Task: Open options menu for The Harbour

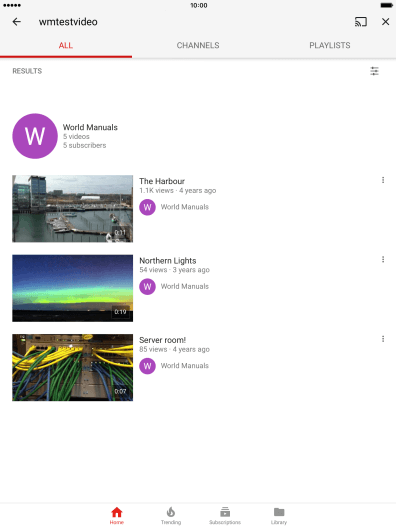Action: (x=383, y=180)
